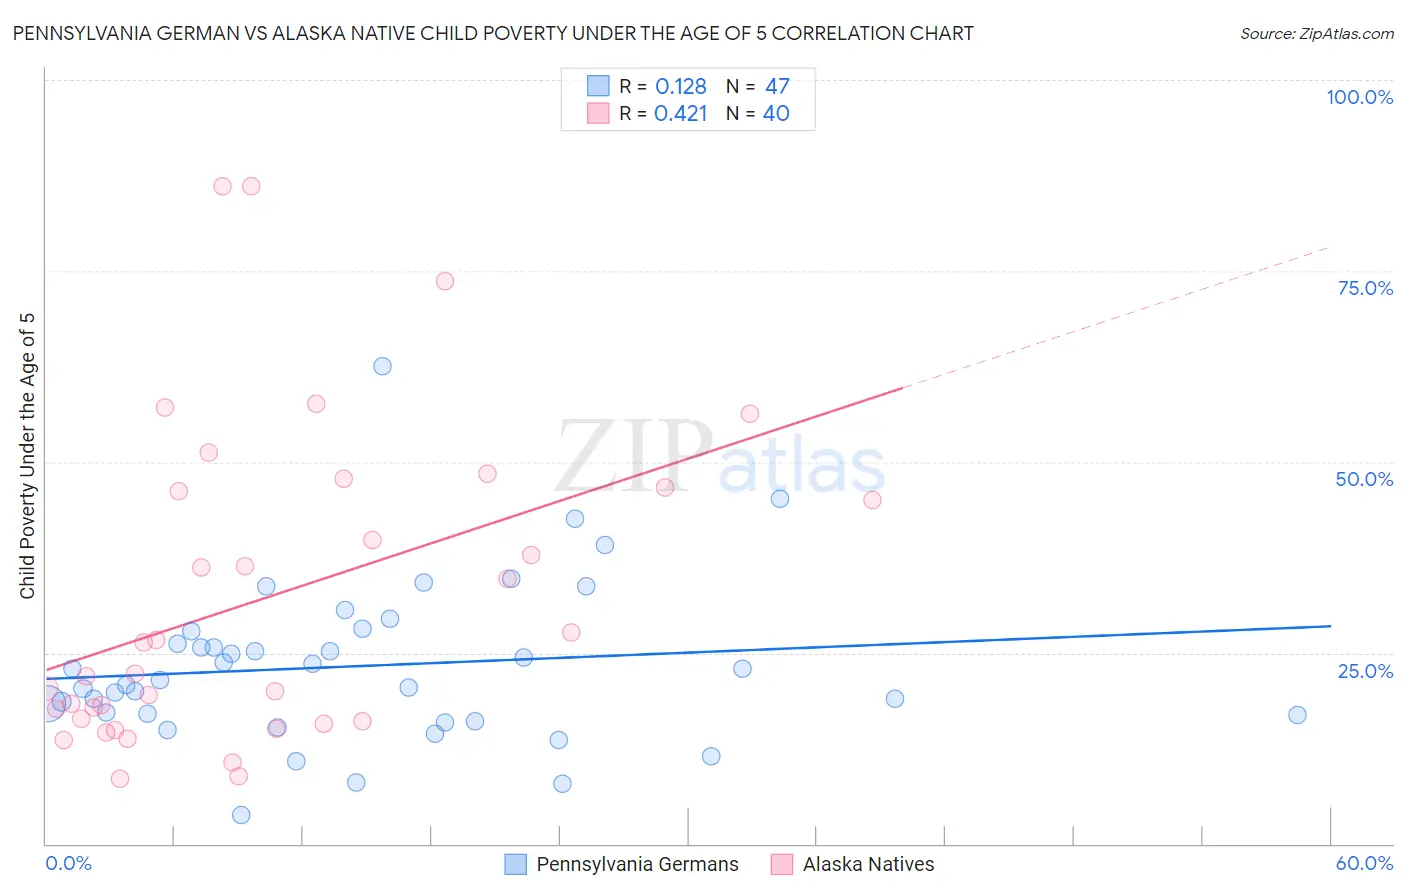Screen dimensions: 1406x892
Task: Click the y-axis title Child Poverty Under the Age of 5
Action: [27, 455]
